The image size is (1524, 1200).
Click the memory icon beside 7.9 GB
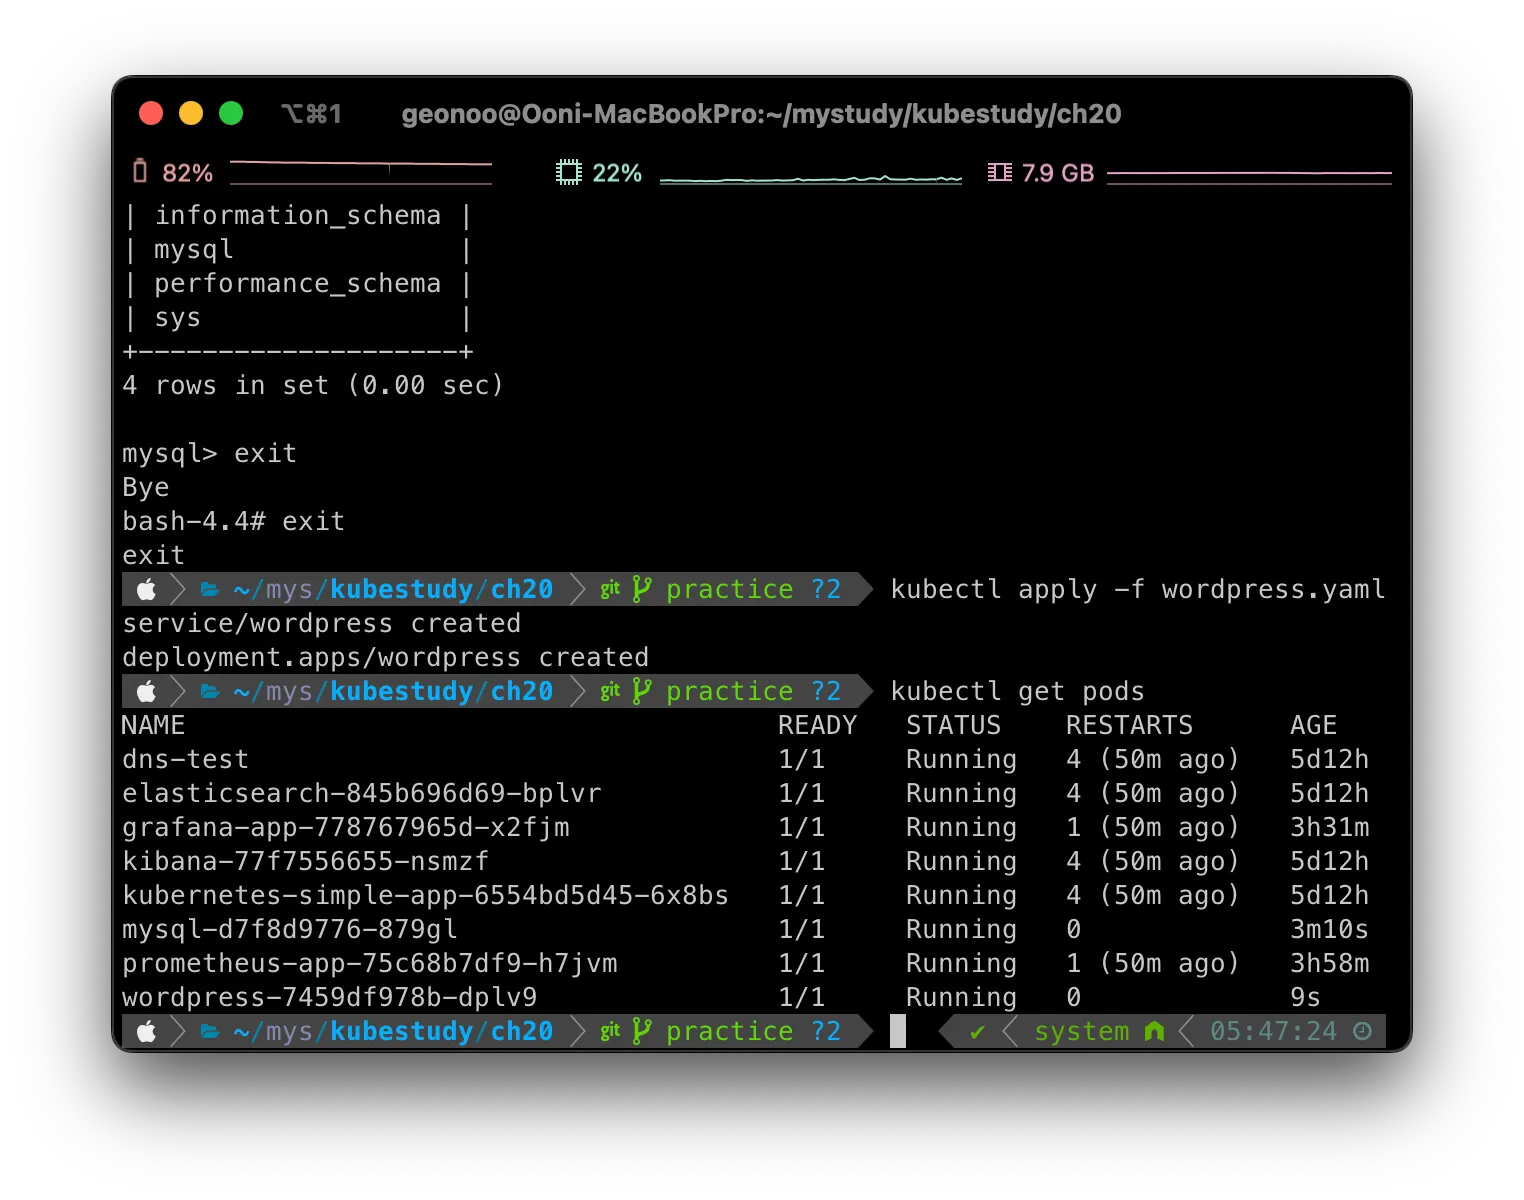(999, 173)
